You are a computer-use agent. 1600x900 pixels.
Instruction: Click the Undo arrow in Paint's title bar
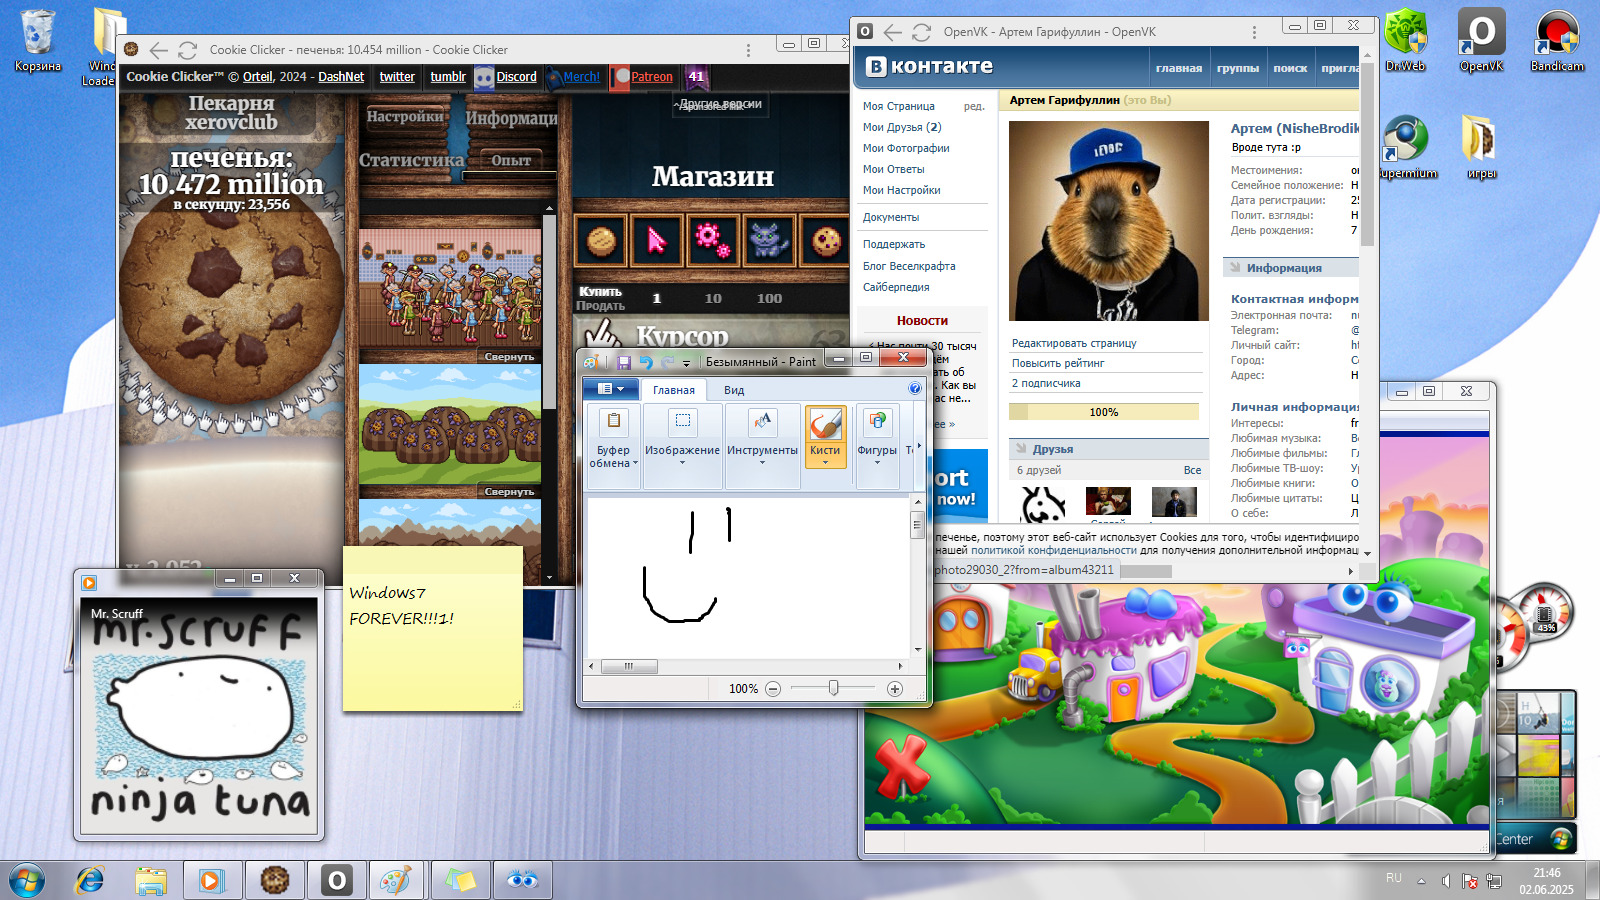646,362
